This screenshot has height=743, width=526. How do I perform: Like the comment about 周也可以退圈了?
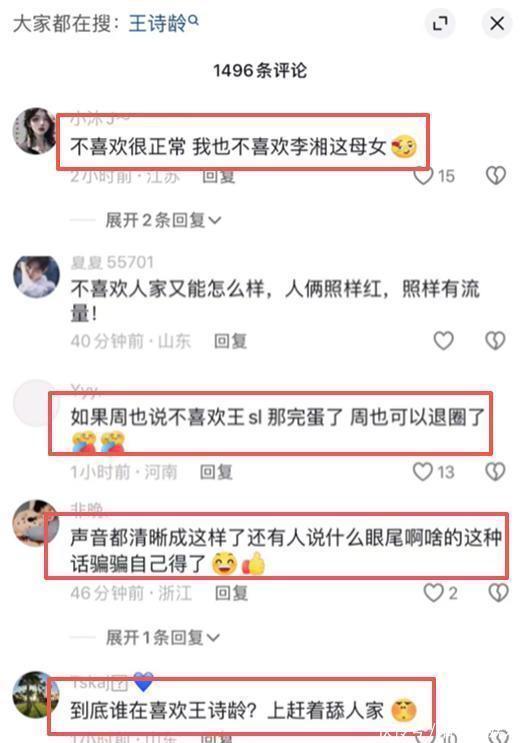[x=423, y=471]
